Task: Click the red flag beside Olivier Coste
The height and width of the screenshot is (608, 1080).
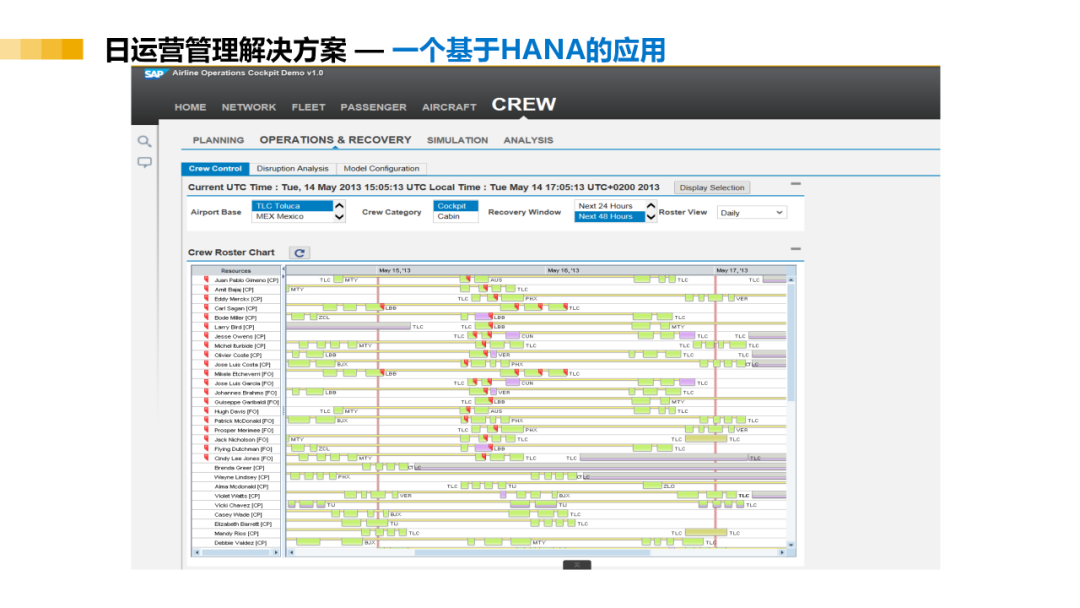Action: pyautogui.click(x=205, y=355)
